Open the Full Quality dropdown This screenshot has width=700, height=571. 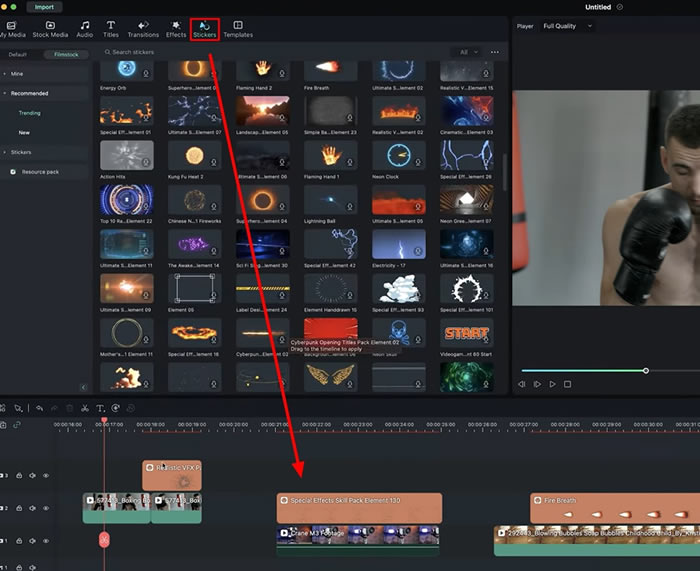click(567, 26)
